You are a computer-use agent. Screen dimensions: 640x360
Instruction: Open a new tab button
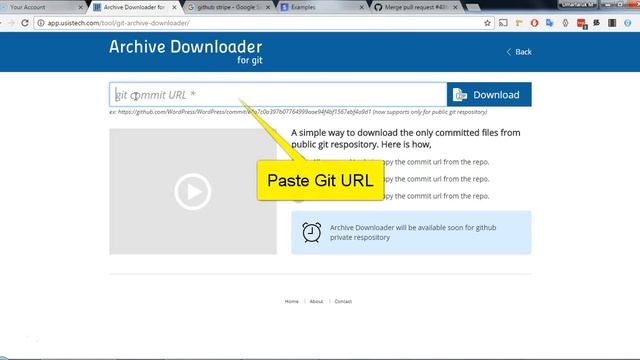(473, 7)
